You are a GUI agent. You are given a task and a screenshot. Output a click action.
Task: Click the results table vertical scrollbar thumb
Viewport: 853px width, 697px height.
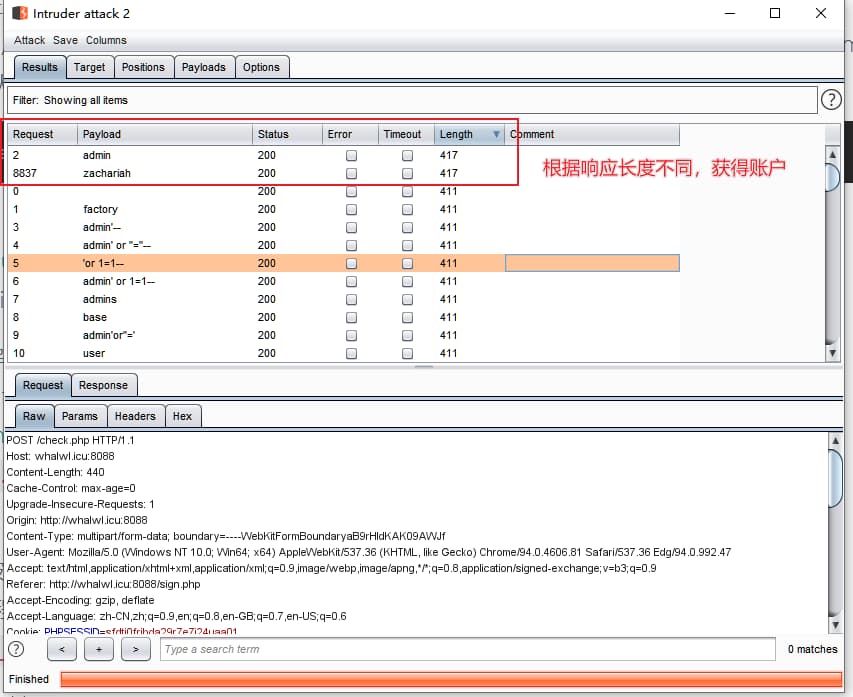pos(832,177)
